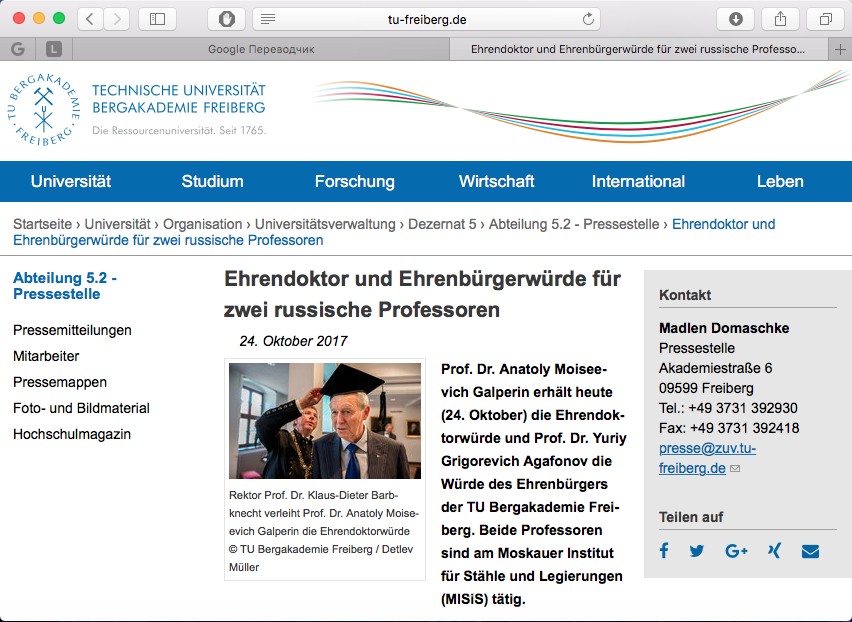The width and height of the screenshot is (852, 622).
Task: Go to Organisation in breadcrumb
Action: point(203,224)
